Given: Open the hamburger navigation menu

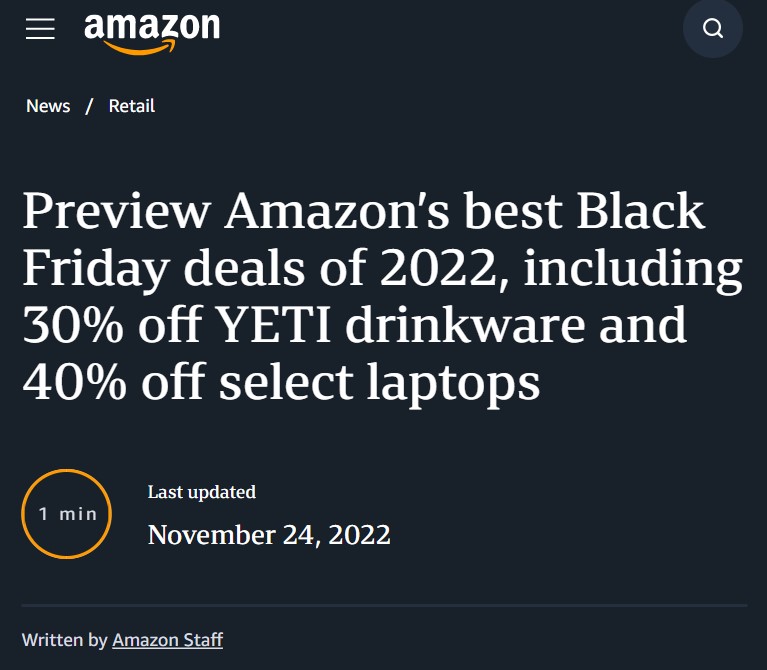Looking at the screenshot, I should [40, 28].
